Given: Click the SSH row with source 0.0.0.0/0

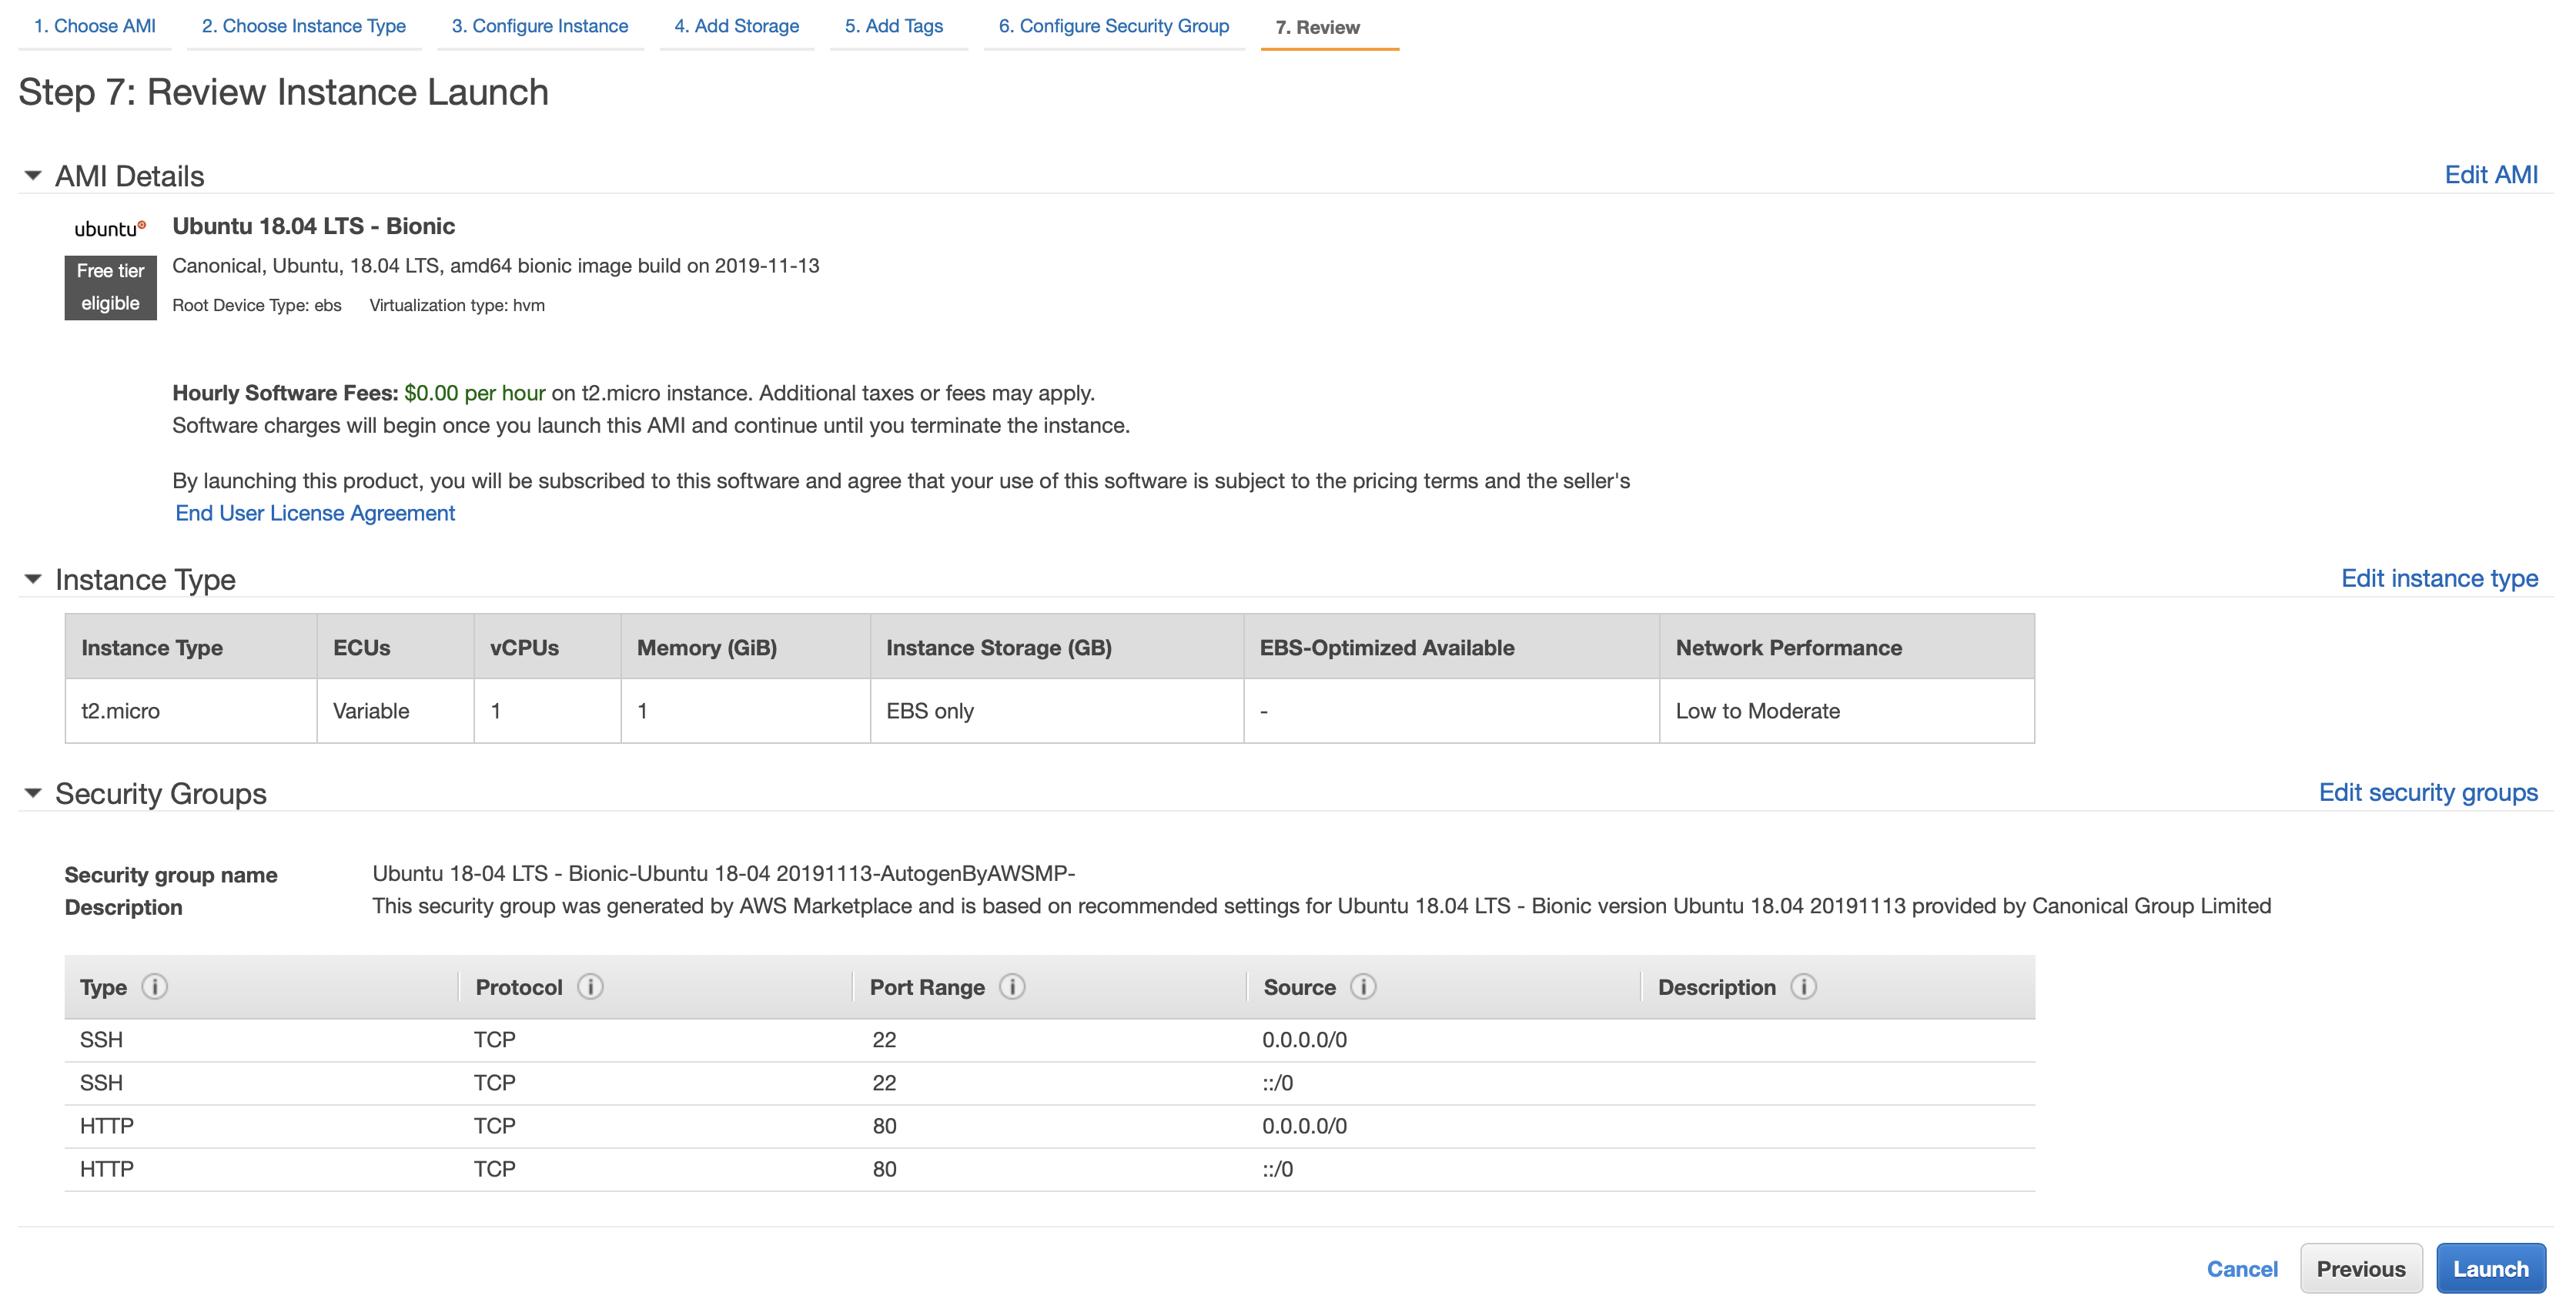Looking at the screenshot, I should click(1049, 1040).
